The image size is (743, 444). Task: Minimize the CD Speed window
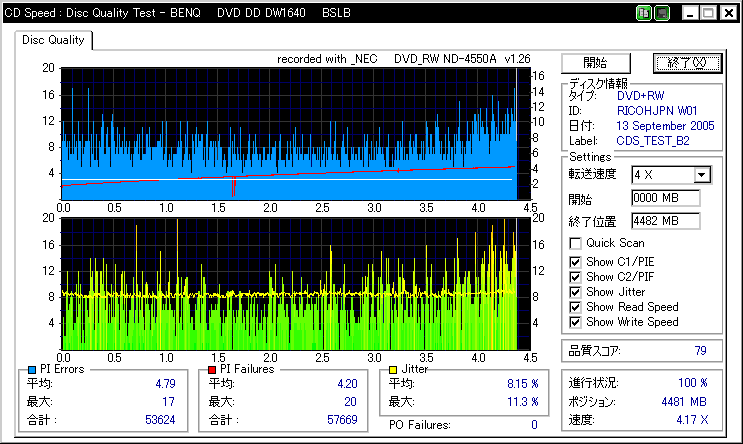coord(690,13)
